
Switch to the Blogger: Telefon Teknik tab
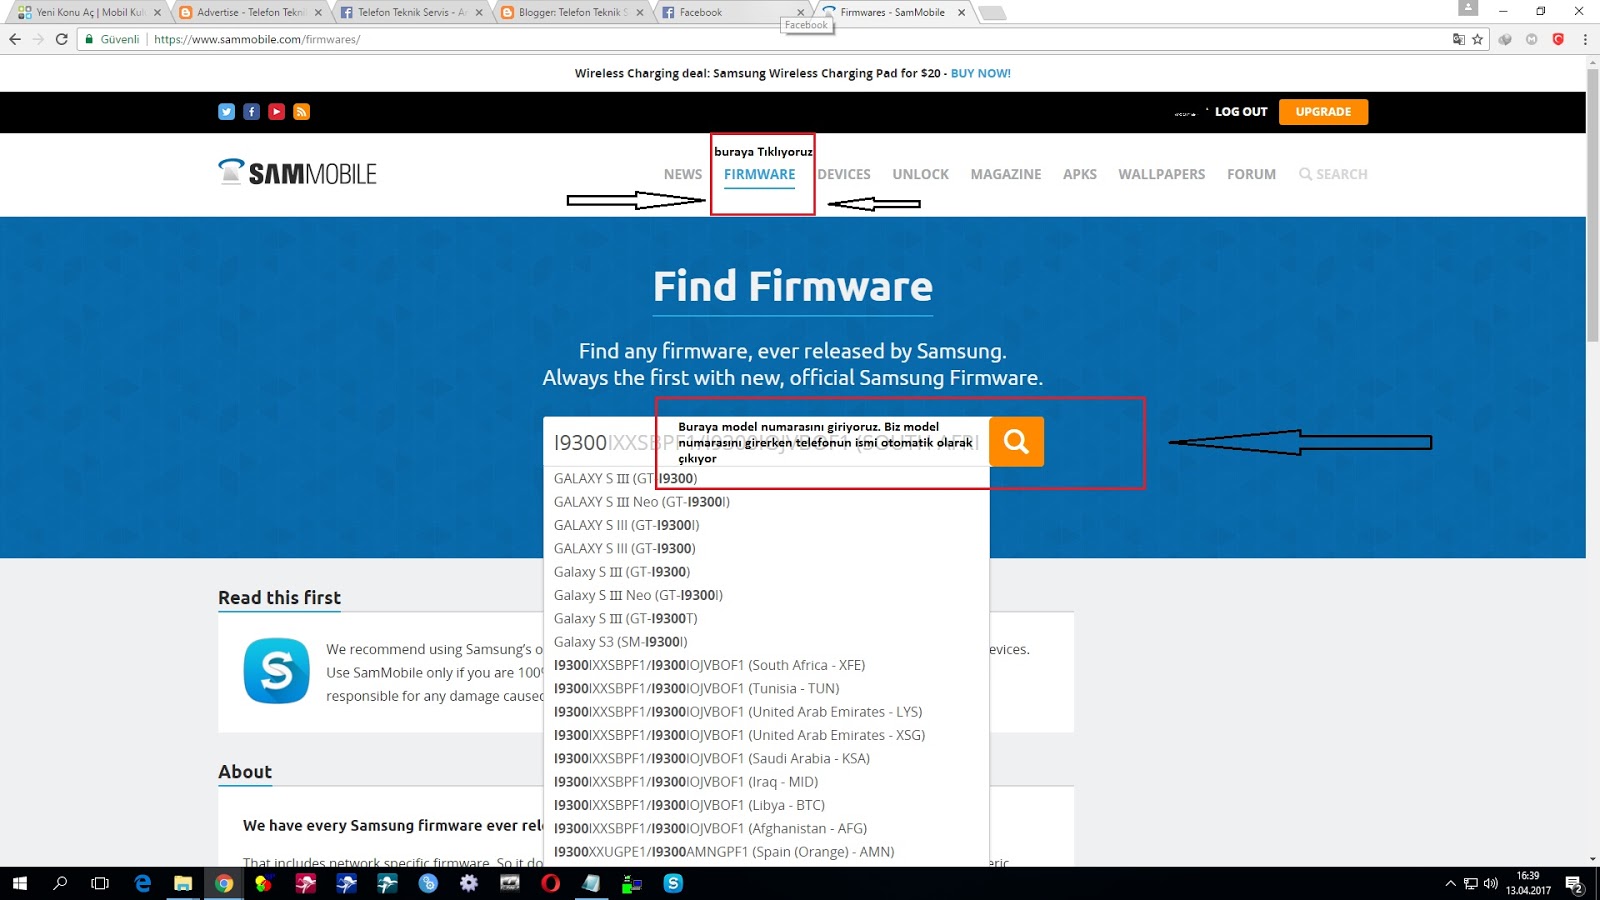pos(572,12)
